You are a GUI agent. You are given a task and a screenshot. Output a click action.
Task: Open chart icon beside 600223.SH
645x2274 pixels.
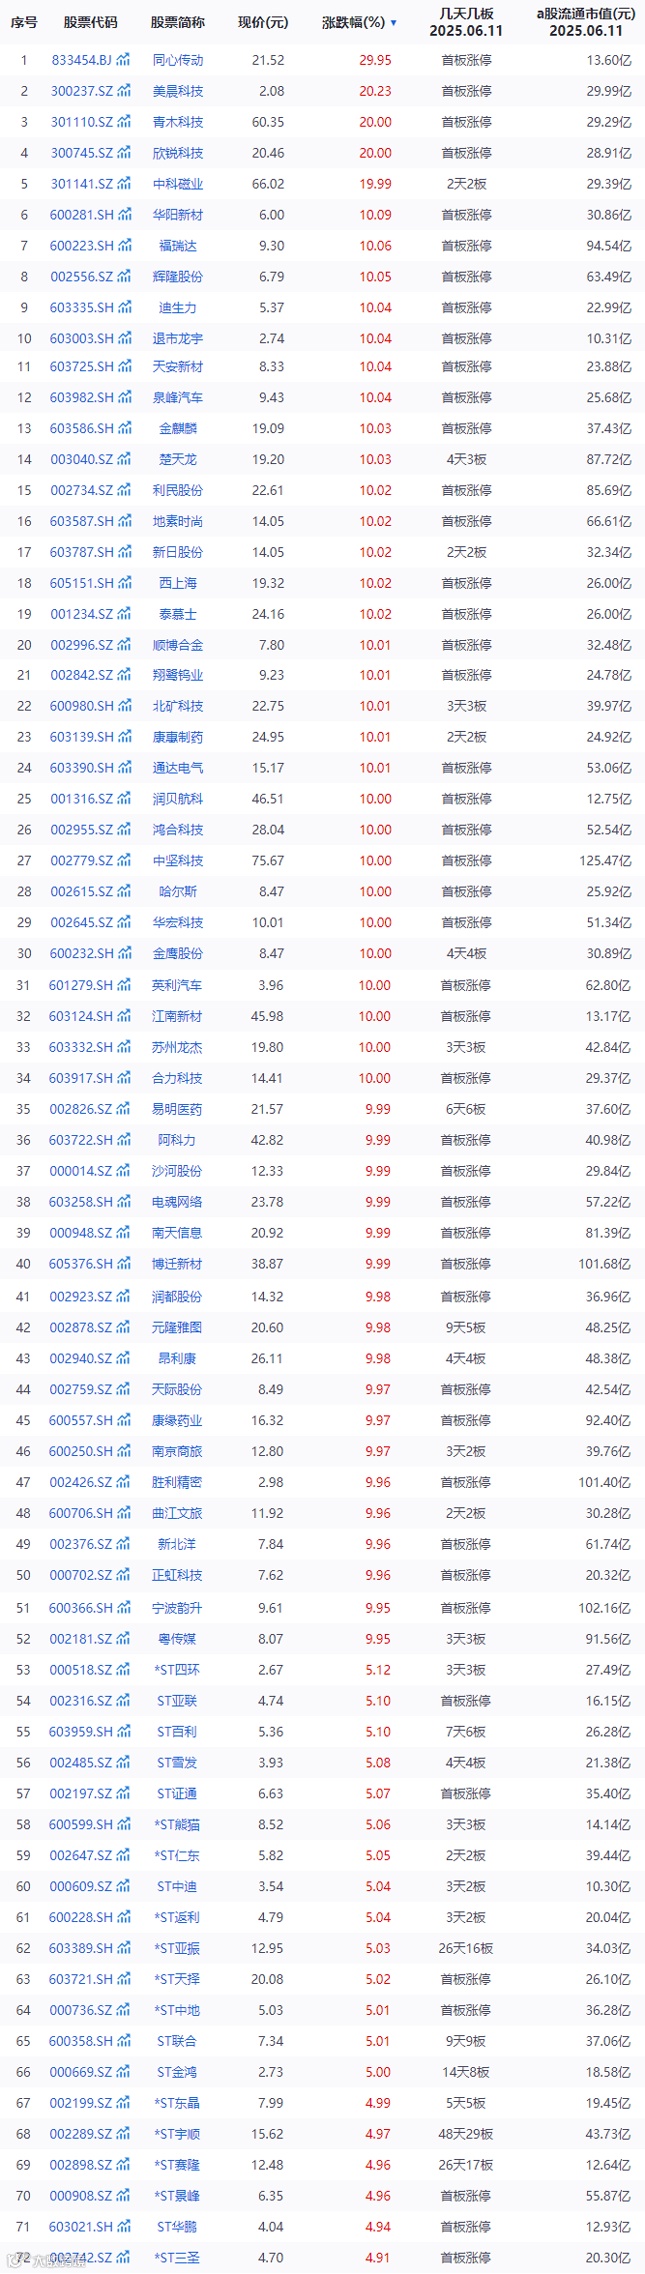click(124, 246)
